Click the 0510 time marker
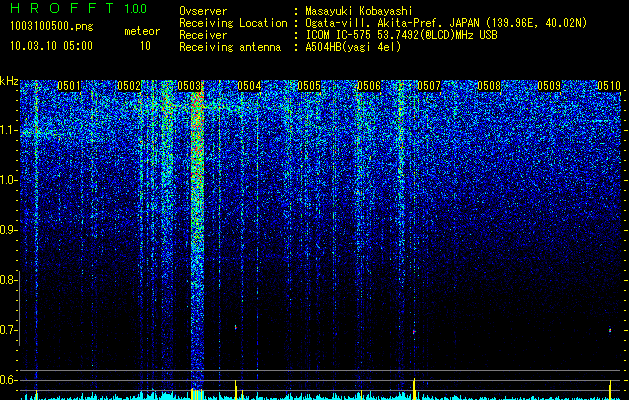Viewport: 629px width, 400px height. click(x=609, y=86)
